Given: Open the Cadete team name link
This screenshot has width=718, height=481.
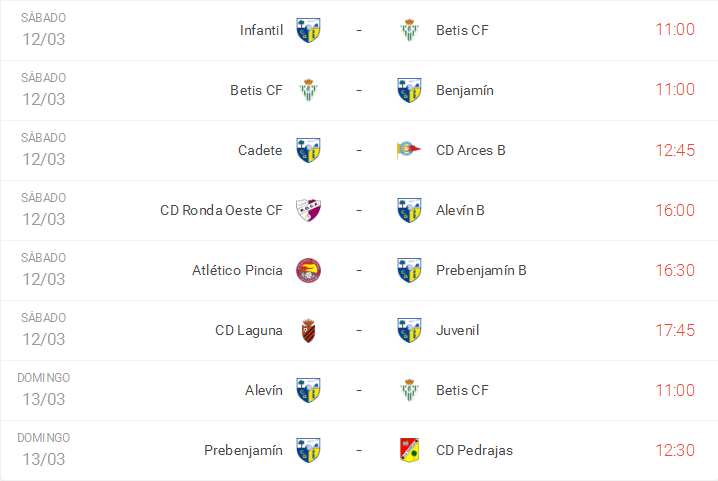Looking at the screenshot, I should (x=260, y=150).
